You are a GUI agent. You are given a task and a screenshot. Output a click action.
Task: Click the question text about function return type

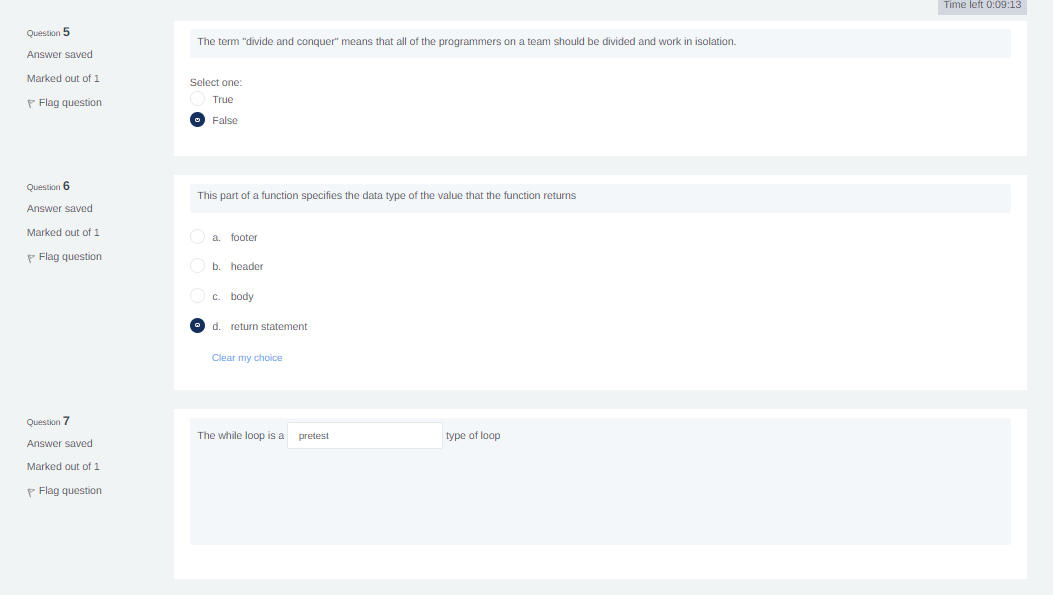tap(387, 195)
